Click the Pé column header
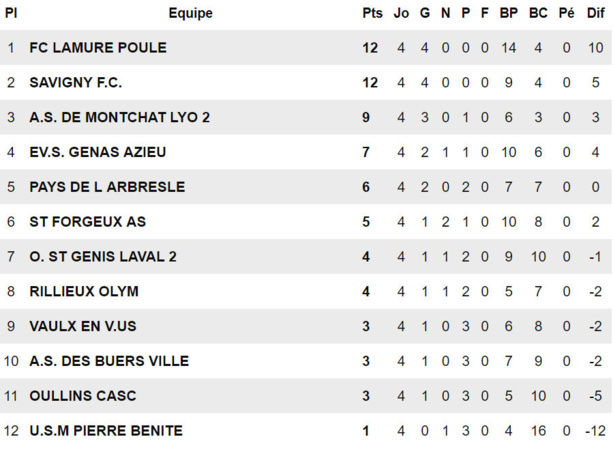 567,14
